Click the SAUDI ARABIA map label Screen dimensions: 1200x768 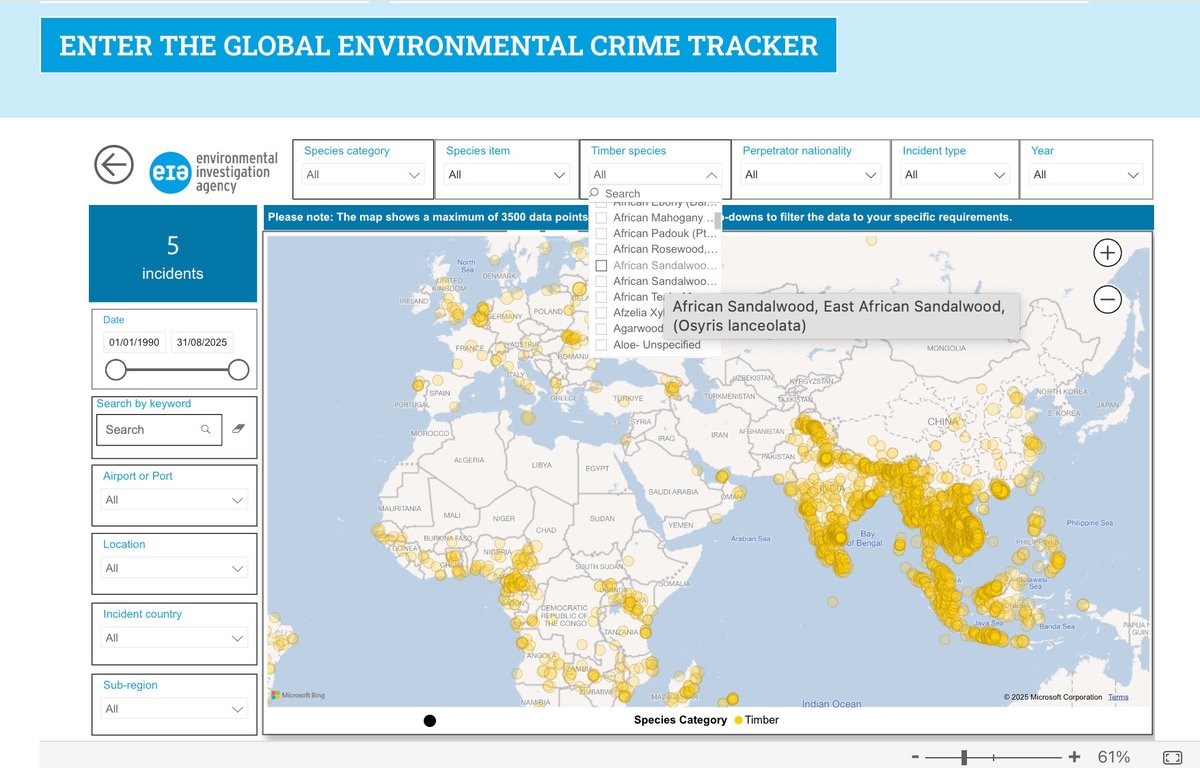(673, 491)
